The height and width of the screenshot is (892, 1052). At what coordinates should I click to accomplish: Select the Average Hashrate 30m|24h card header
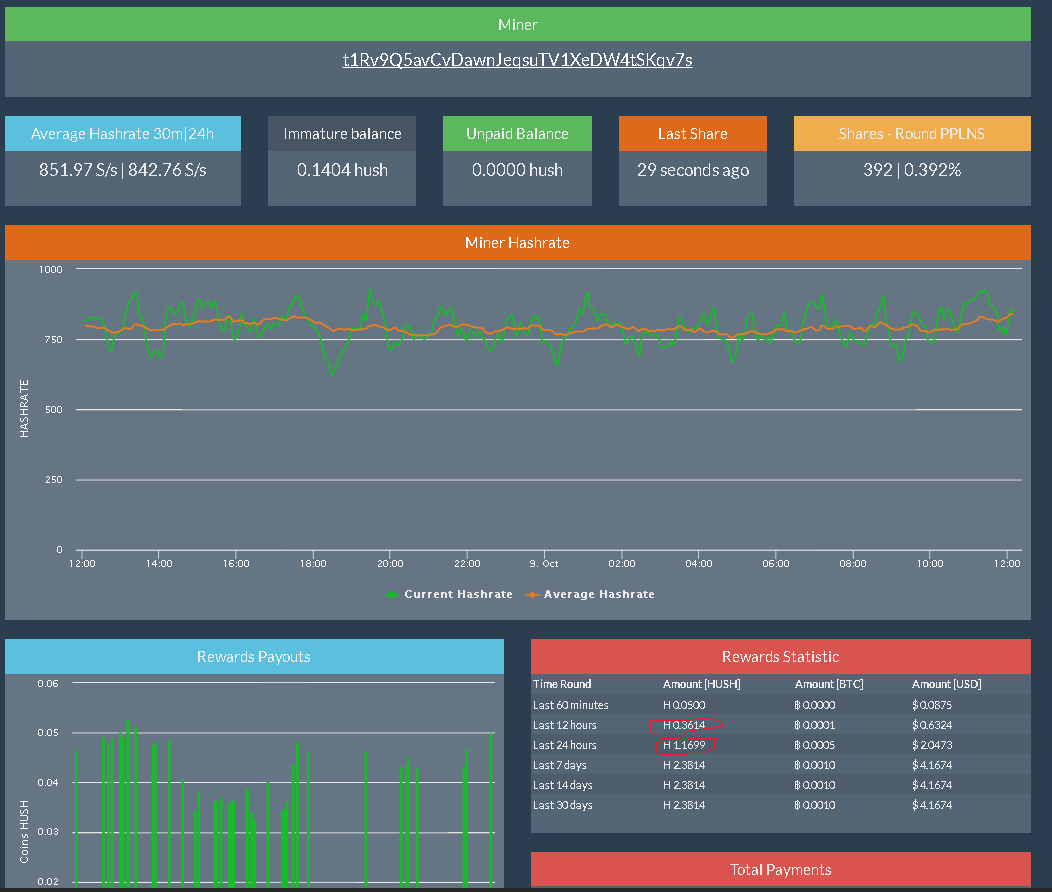click(123, 133)
